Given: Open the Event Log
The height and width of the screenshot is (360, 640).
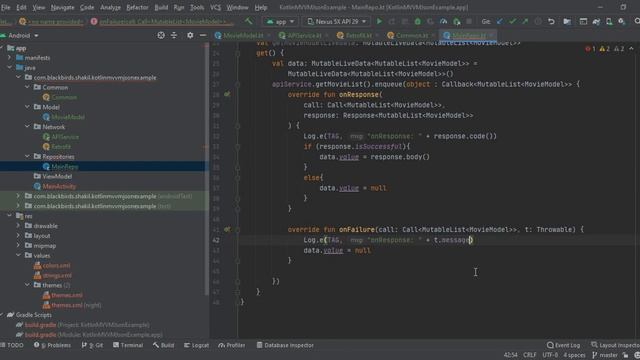Looking at the screenshot, I should [564, 345].
